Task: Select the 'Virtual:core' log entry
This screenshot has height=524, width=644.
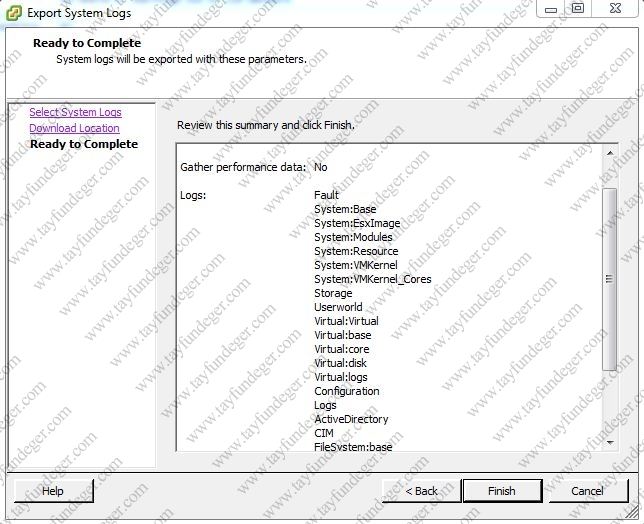Action: point(342,349)
